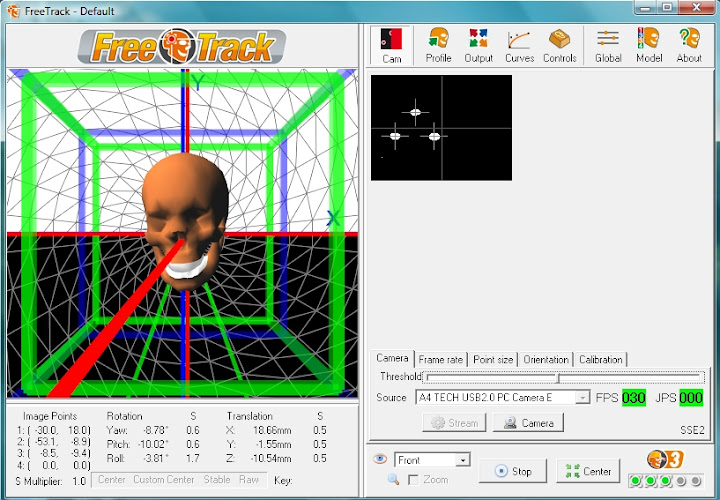Select the Custom Center display option
The height and width of the screenshot is (500, 720).
point(163,480)
